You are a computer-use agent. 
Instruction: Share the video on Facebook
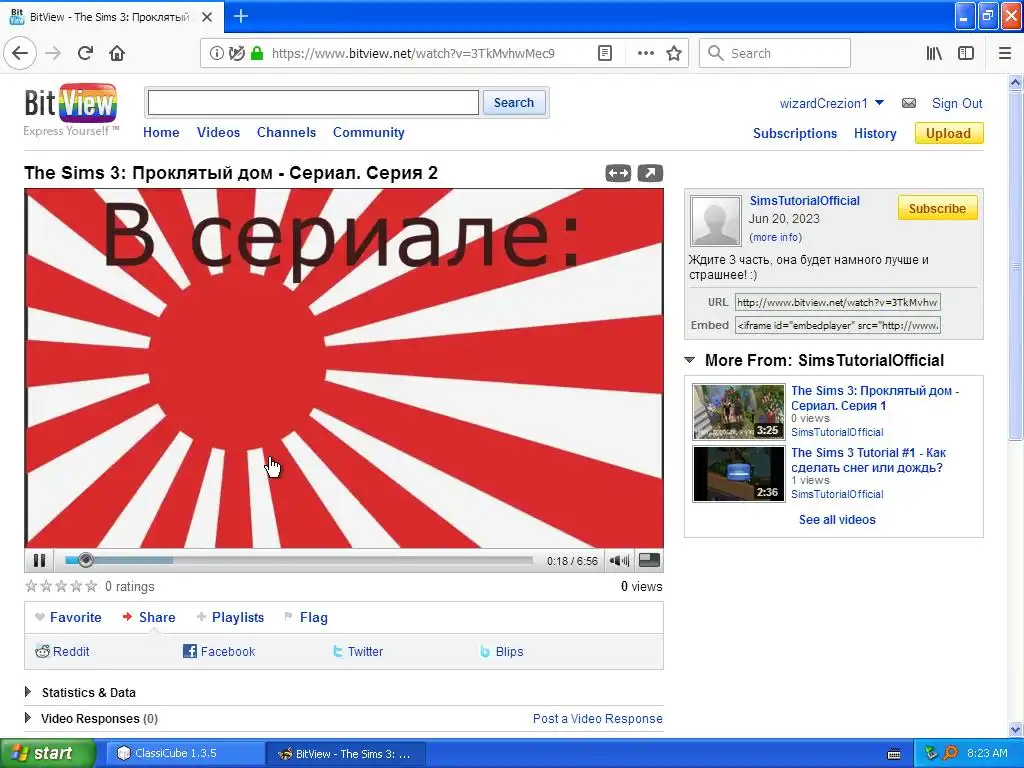coord(219,651)
